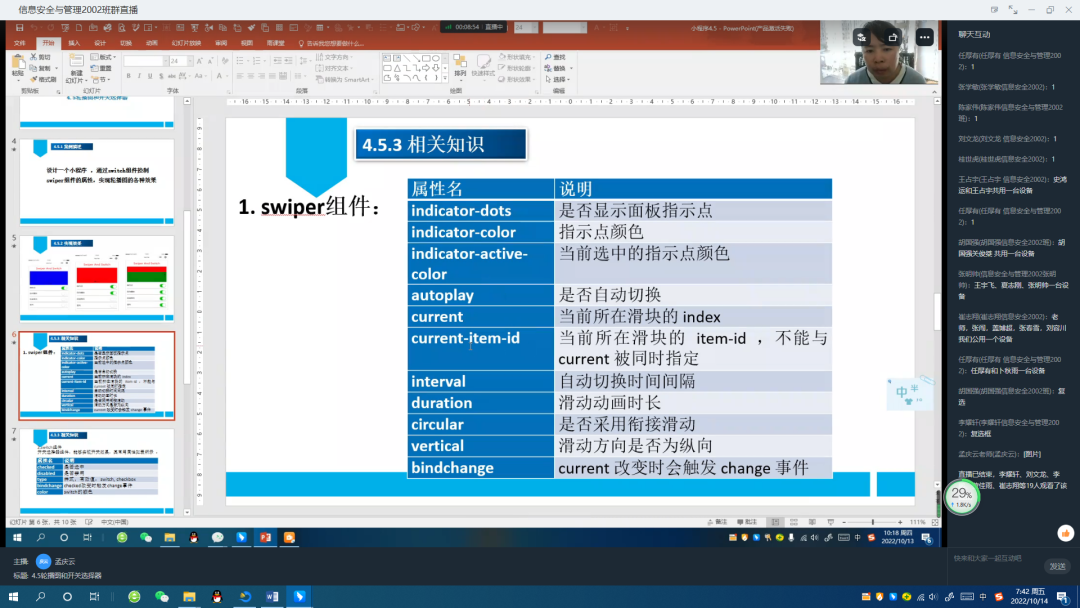Click the Windows Start button at bottom
The height and width of the screenshot is (608, 1080).
point(13,596)
